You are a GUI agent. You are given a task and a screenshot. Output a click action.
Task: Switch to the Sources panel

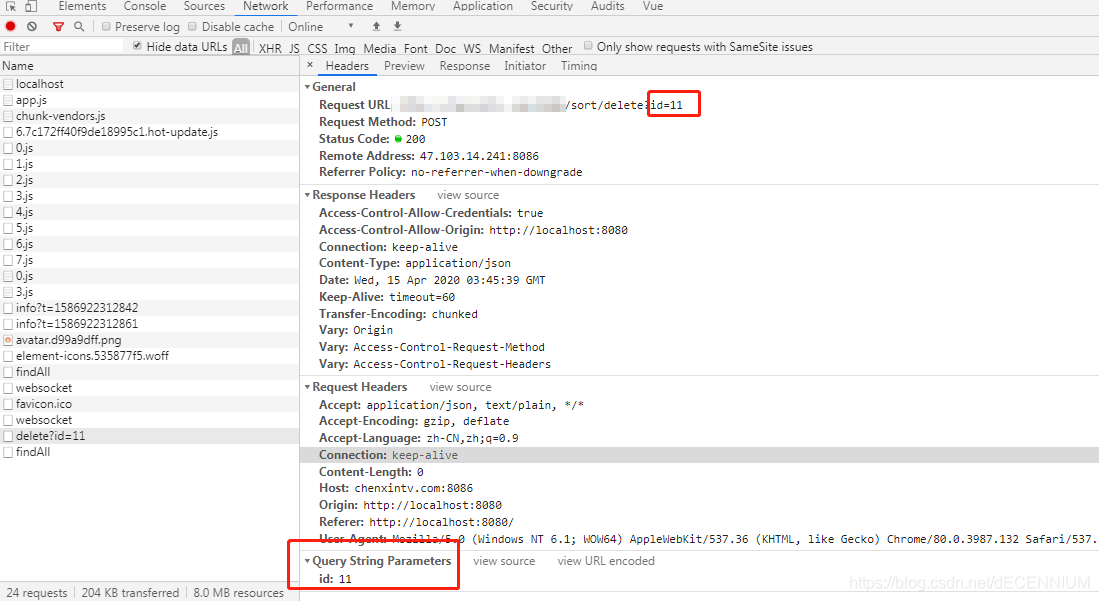204,6
